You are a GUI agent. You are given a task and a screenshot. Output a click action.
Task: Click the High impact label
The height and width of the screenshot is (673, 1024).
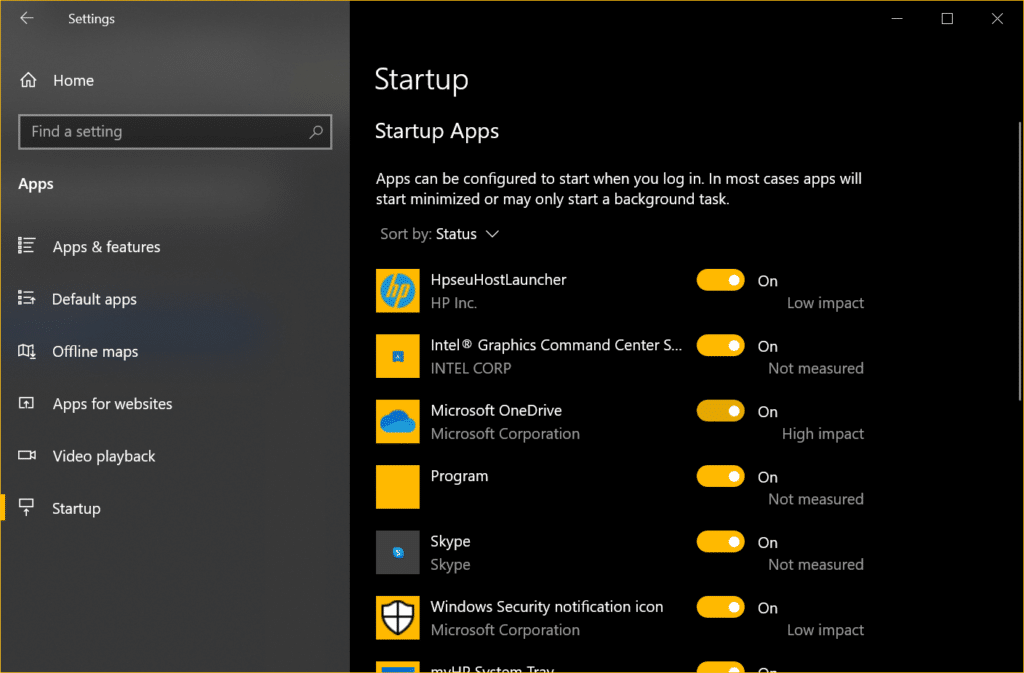tap(822, 433)
